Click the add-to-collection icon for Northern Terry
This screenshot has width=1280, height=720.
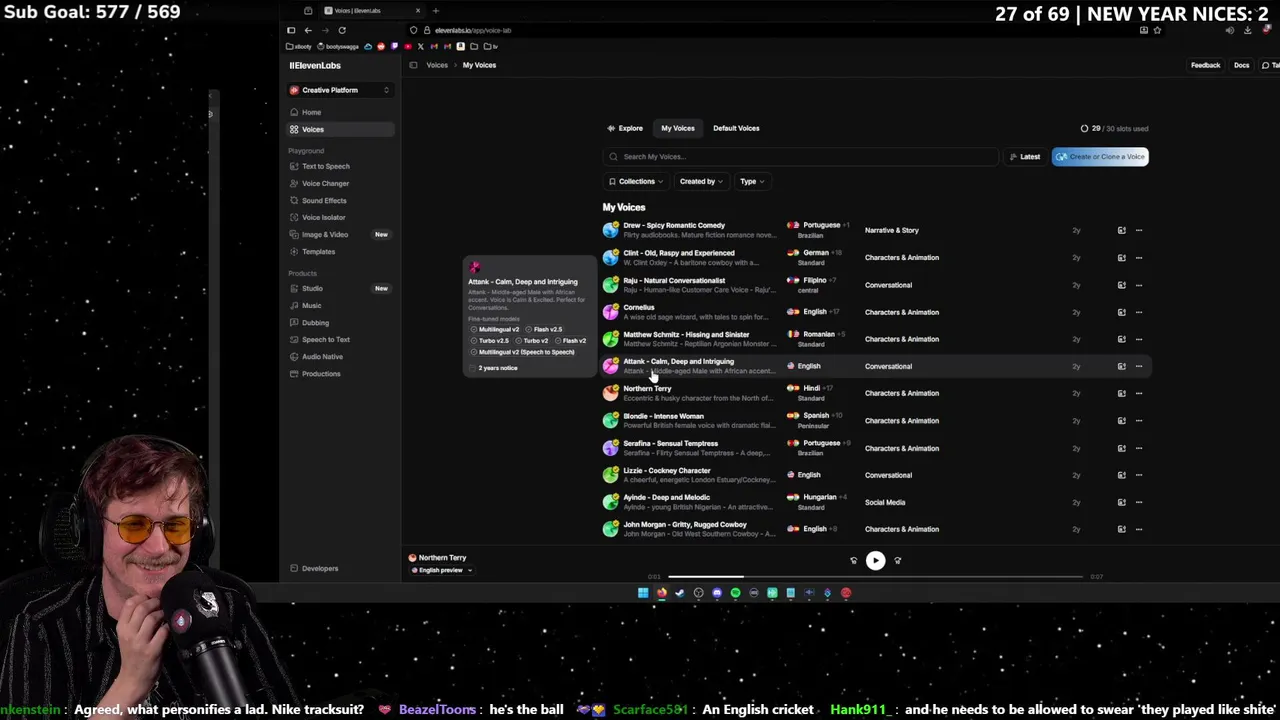1121,393
